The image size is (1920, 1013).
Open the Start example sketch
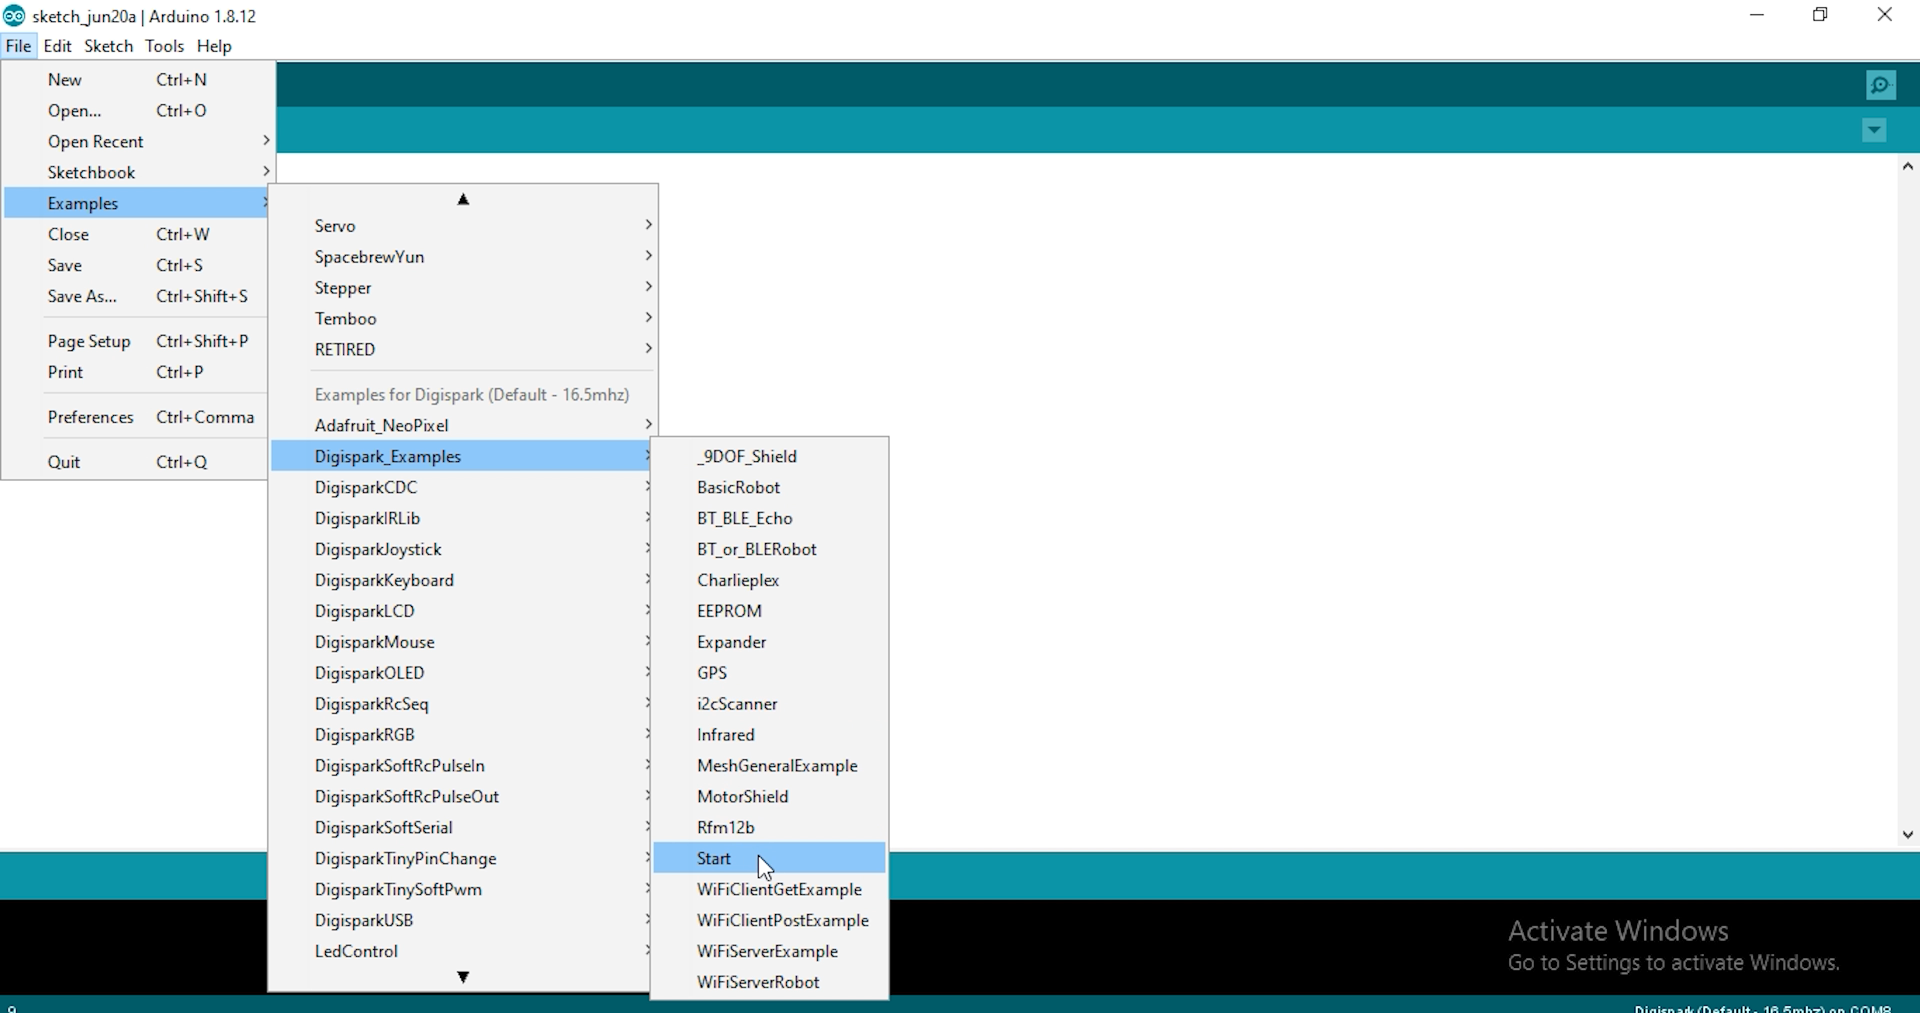[x=712, y=858]
